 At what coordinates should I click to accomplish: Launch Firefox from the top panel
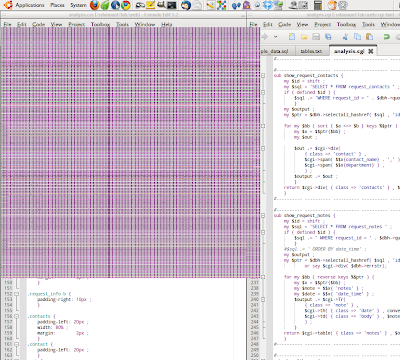click(x=95, y=5)
